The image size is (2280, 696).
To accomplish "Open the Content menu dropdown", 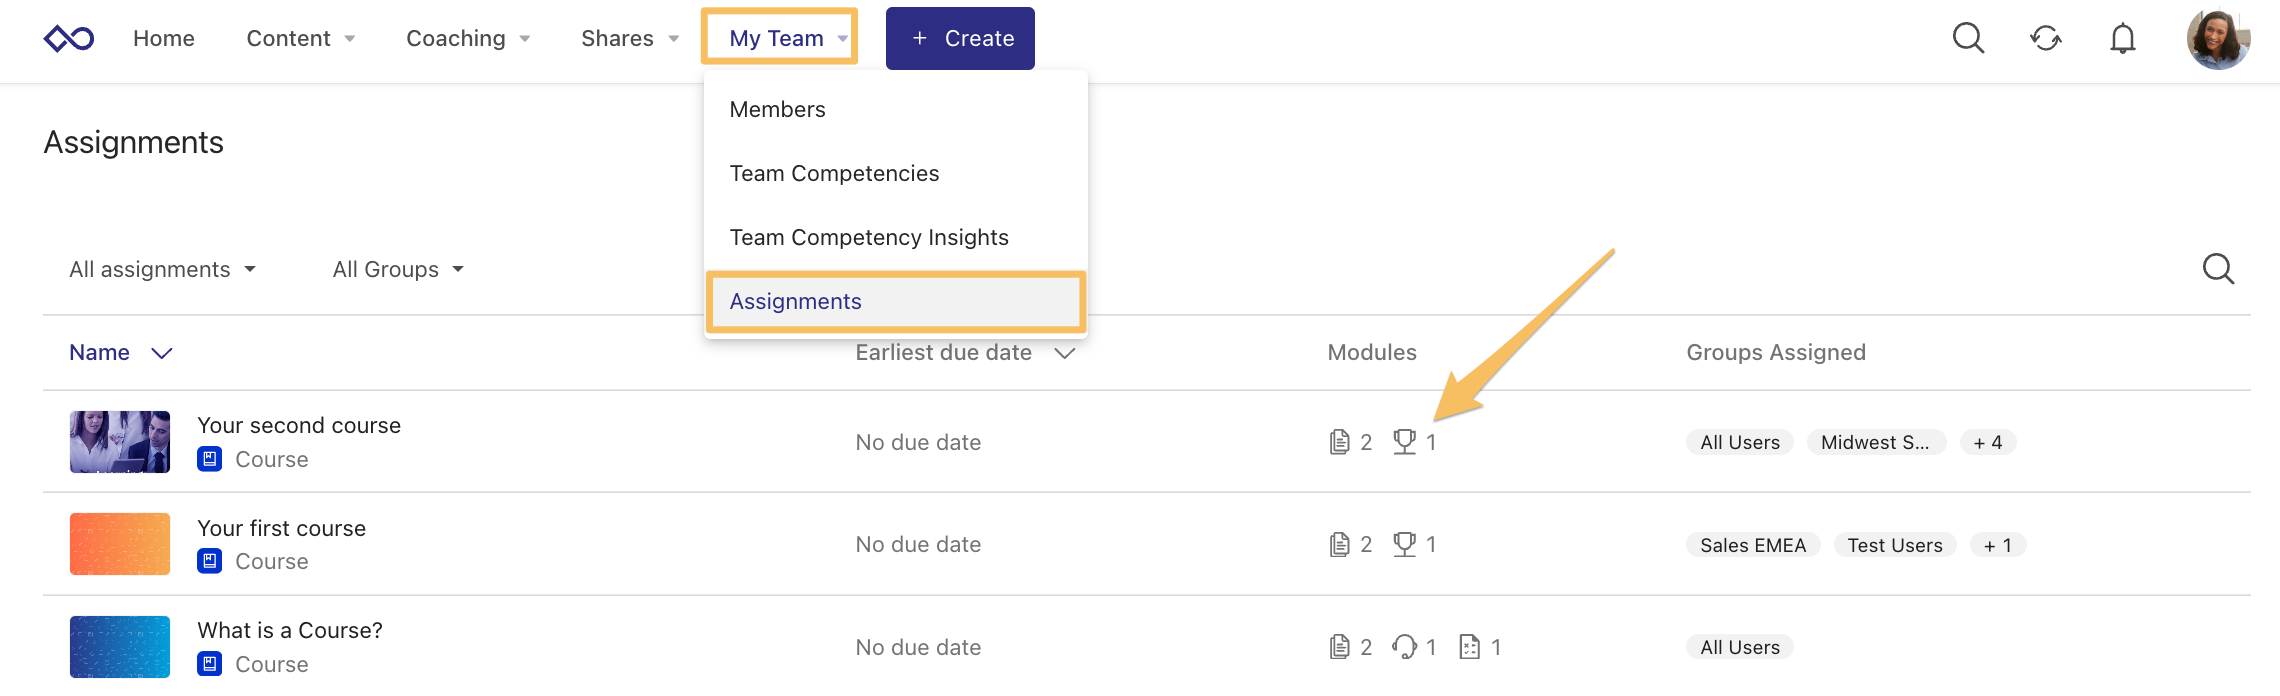I will tap(301, 38).
